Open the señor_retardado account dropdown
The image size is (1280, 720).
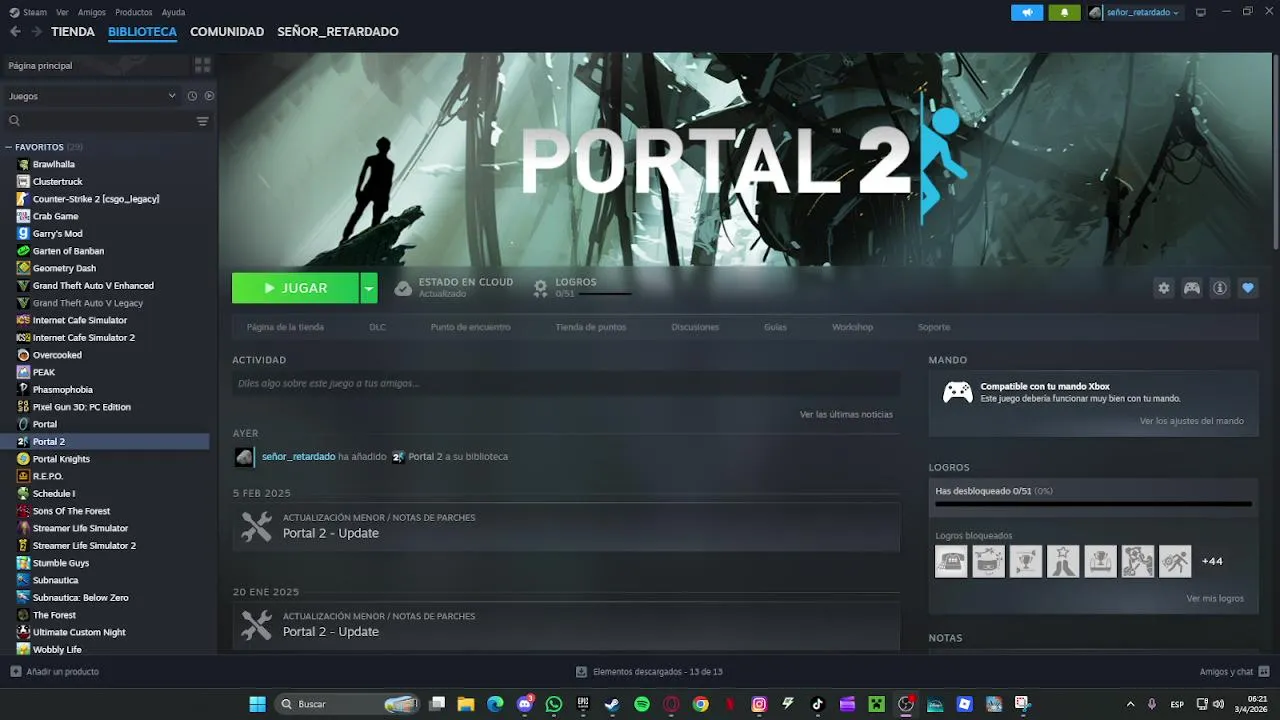click(1135, 12)
